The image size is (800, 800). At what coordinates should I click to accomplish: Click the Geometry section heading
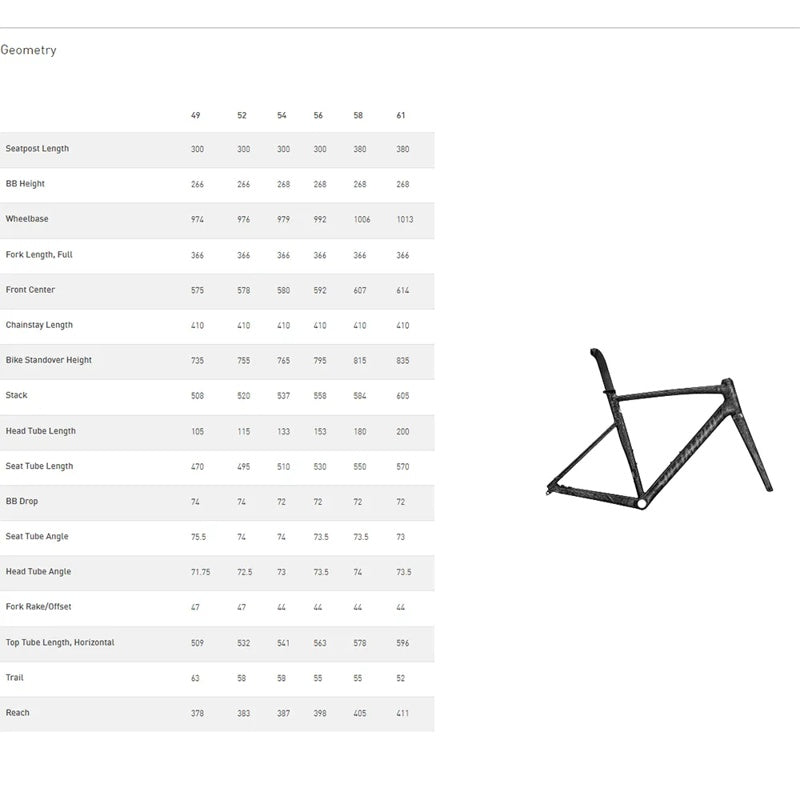[28, 50]
